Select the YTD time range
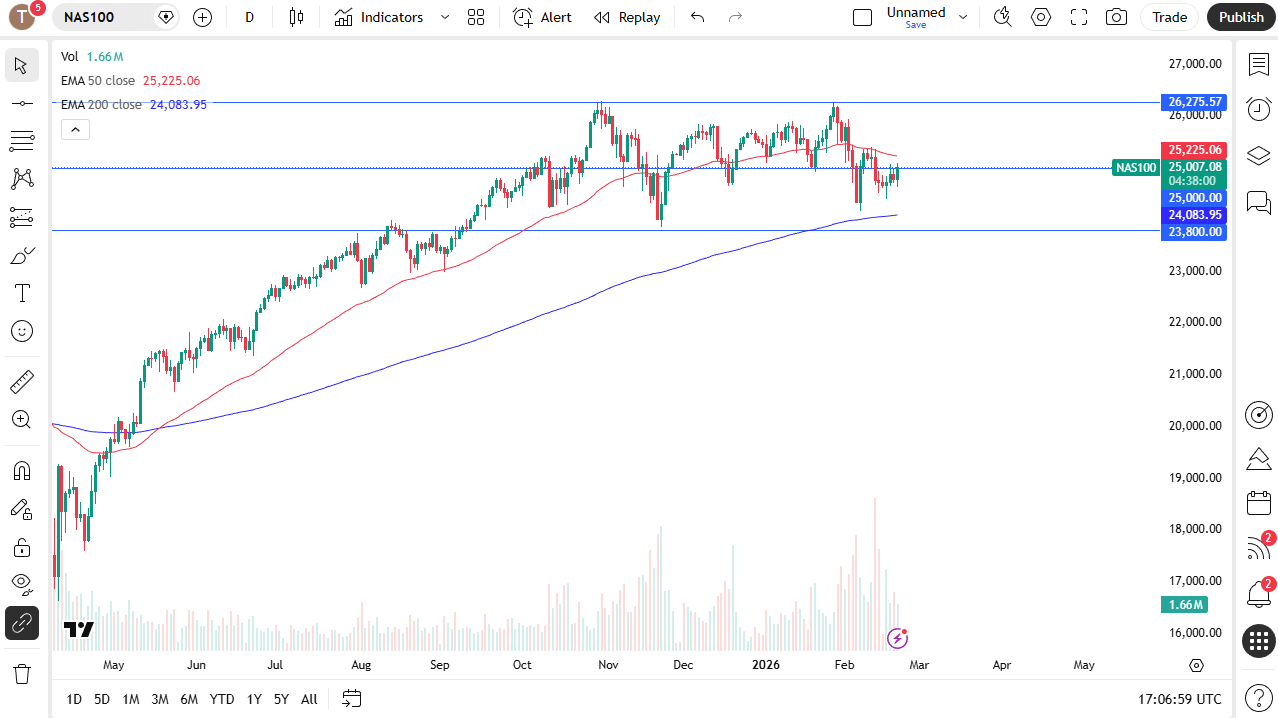This screenshot has height=718, width=1278. (x=222, y=699)
